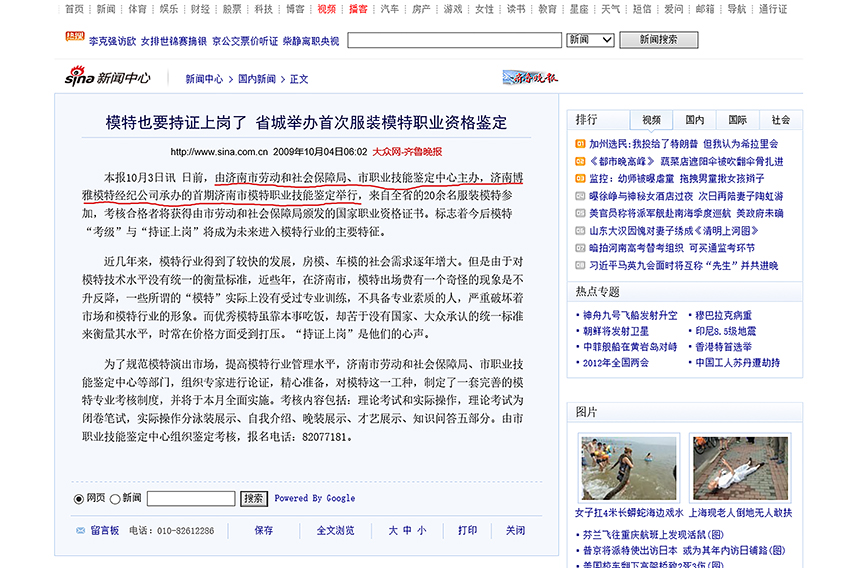Viewport: 853px width, 568px height.
Task: Set font size to 大
Action: [x=393, y=530]
